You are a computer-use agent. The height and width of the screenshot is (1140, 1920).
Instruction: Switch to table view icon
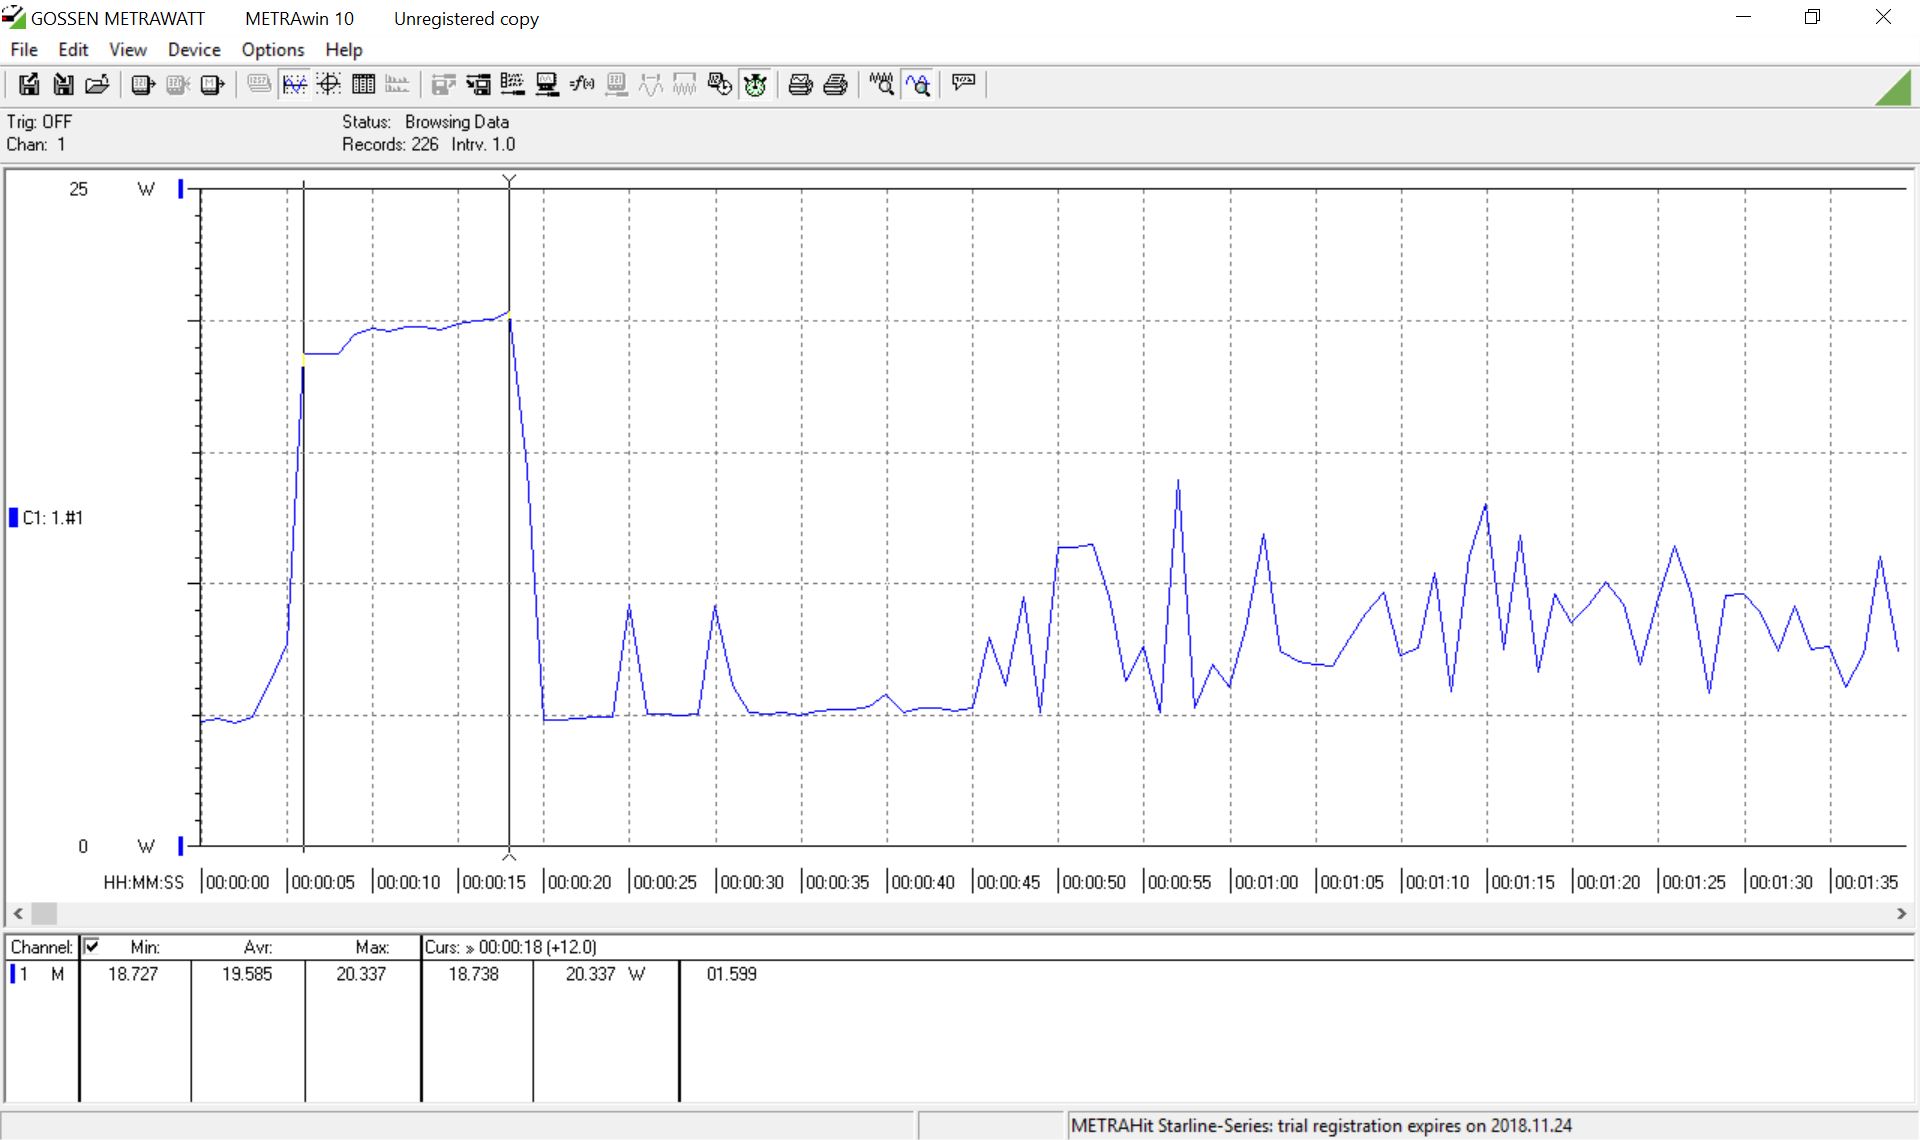coord(363,85)
